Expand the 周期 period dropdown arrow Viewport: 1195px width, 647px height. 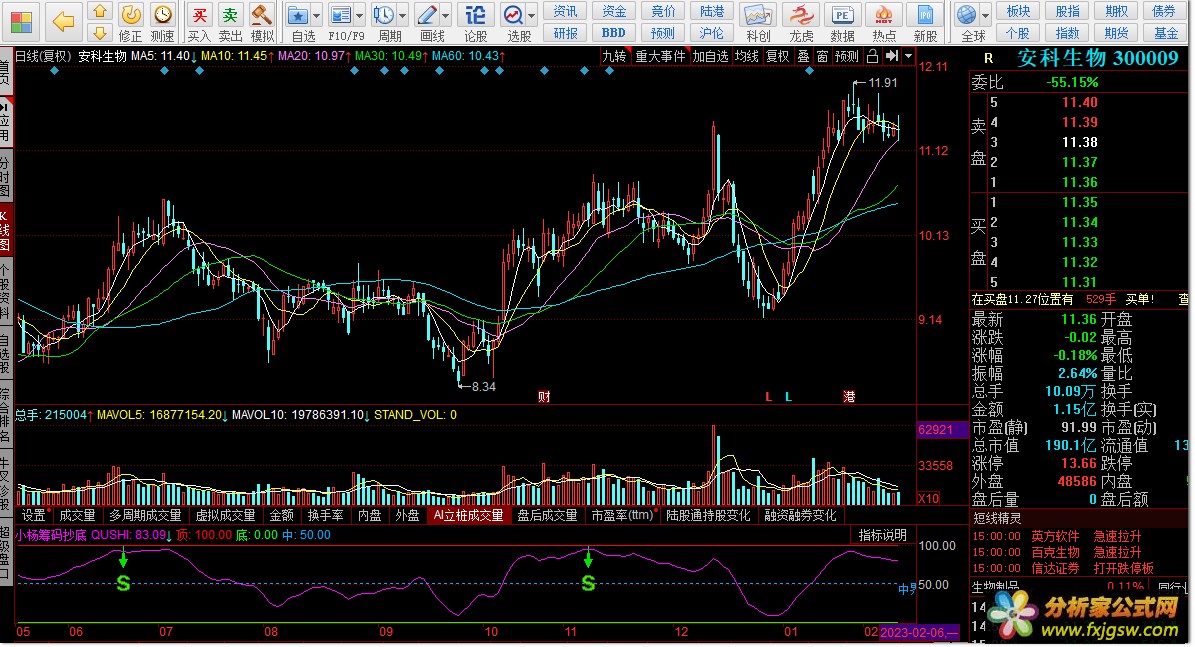[402, 15]
